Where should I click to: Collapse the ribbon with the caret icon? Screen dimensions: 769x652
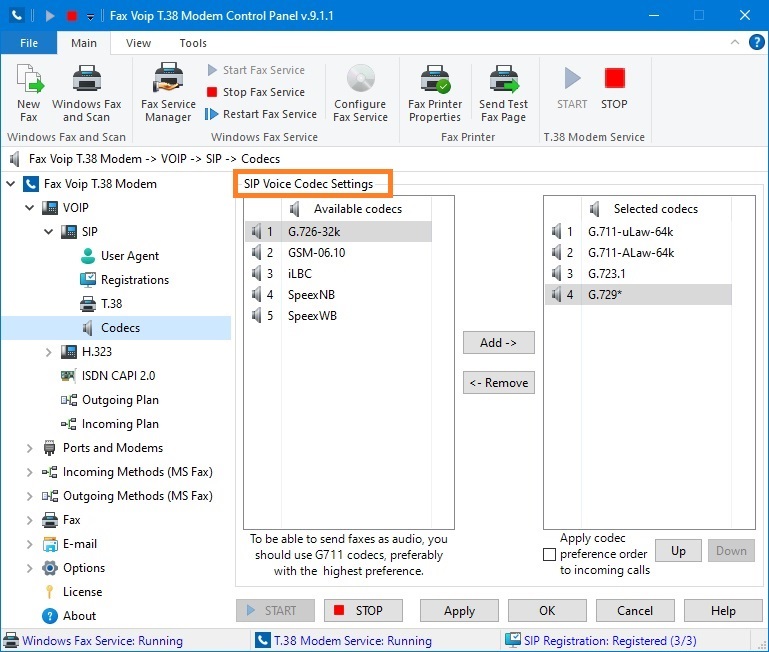tap(735, 42)
